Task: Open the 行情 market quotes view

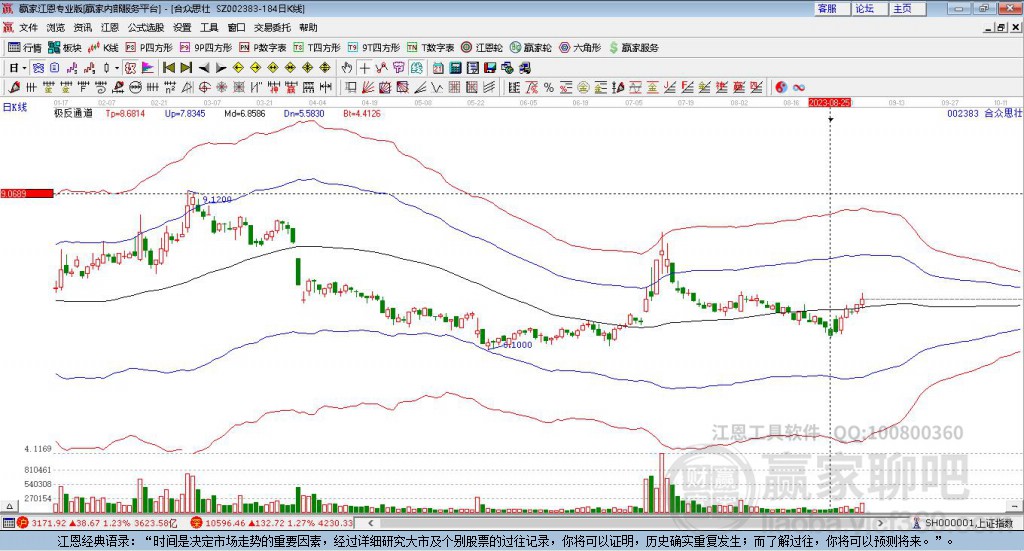Action: [x=24, y=48]
